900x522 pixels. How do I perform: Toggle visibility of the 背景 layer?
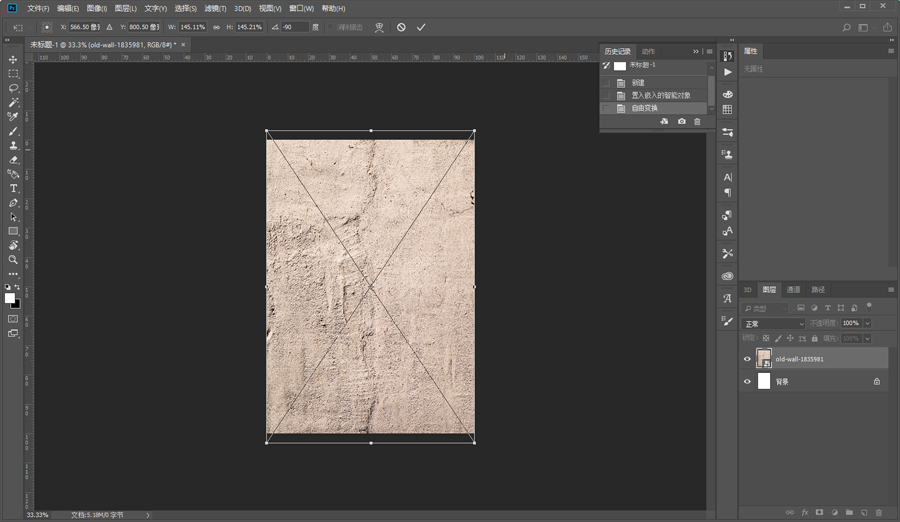coord(747,381)
